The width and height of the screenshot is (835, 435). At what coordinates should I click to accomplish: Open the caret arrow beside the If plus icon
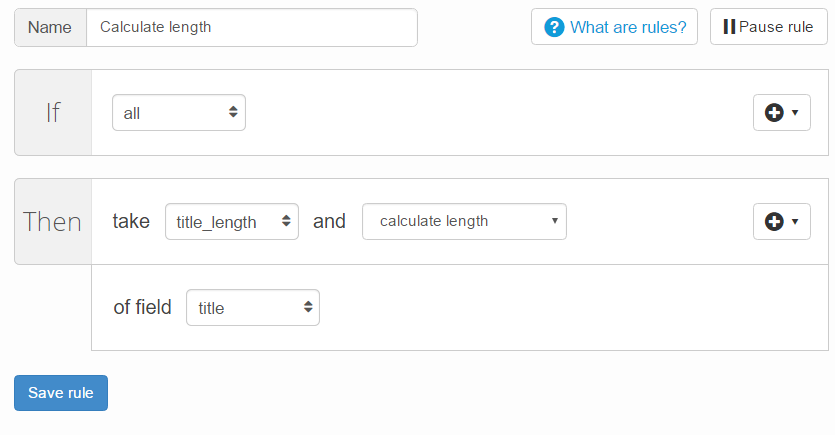coord(795,113)
